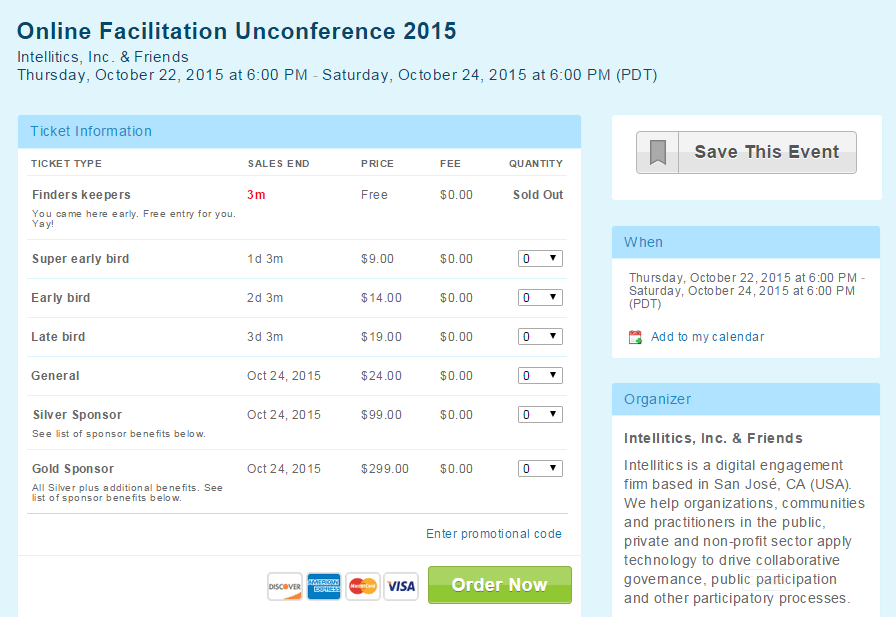Open Silver Sponsor quantity dropdown
Screen dimensions: 896x617
[x=540, y=414]
